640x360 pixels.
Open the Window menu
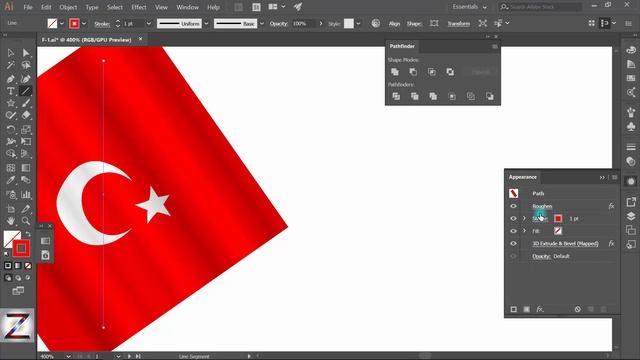tap(187, 7)
